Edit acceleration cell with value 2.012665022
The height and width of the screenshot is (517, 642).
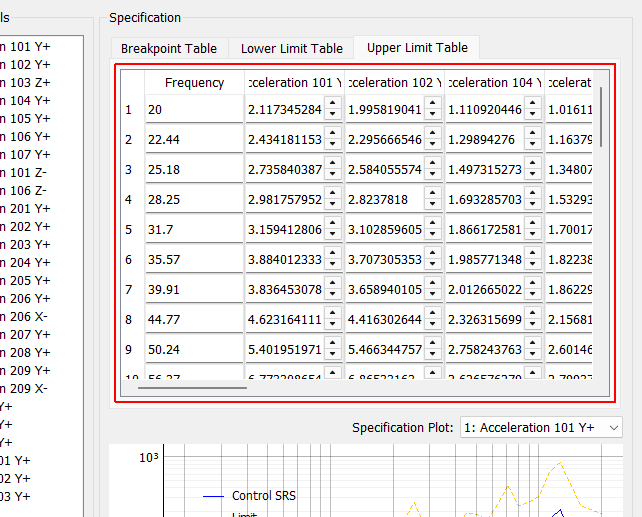click(x=485, y=289)
